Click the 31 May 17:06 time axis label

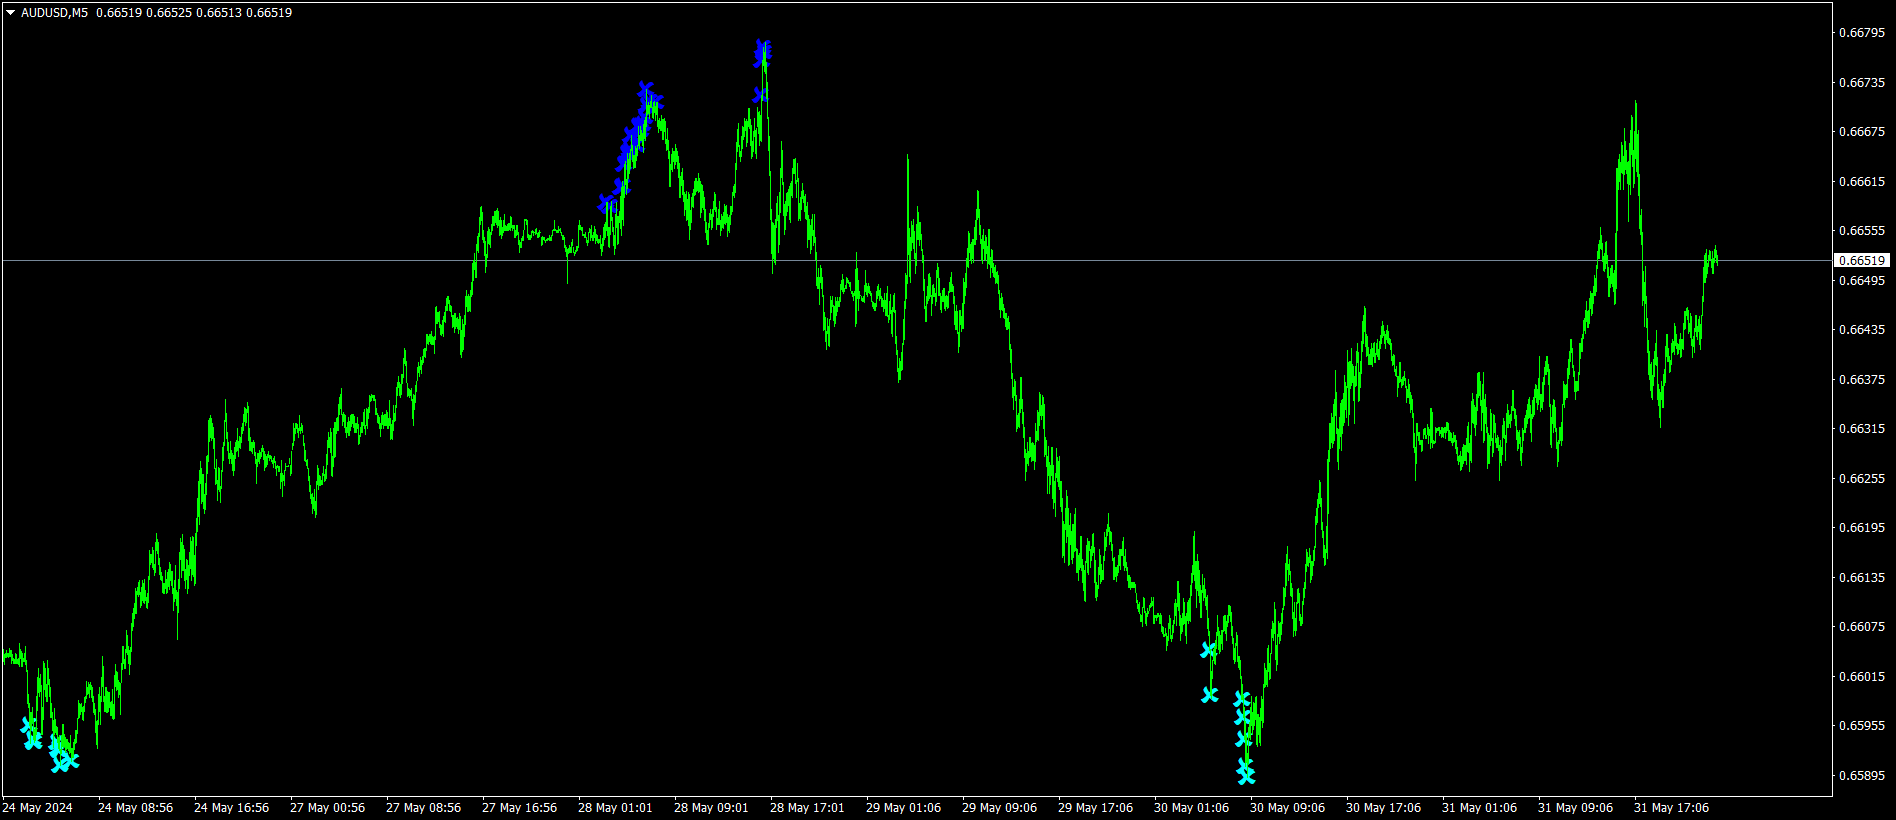point(1671,808)
